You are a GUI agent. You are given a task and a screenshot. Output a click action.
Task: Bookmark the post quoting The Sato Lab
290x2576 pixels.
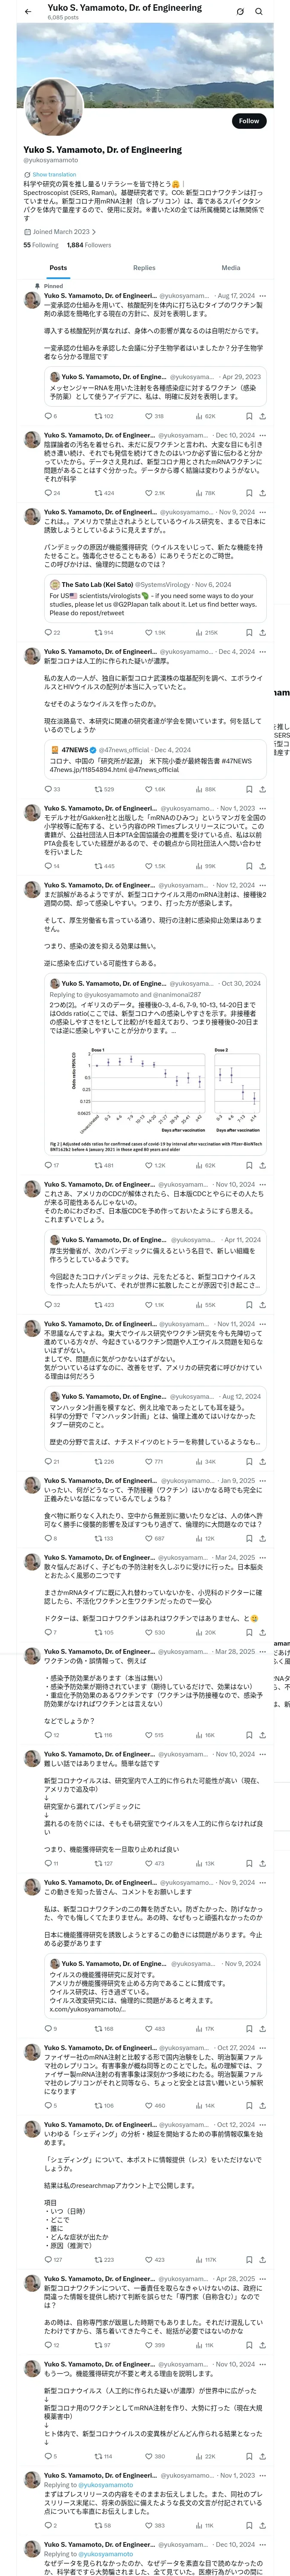[248, 633]
